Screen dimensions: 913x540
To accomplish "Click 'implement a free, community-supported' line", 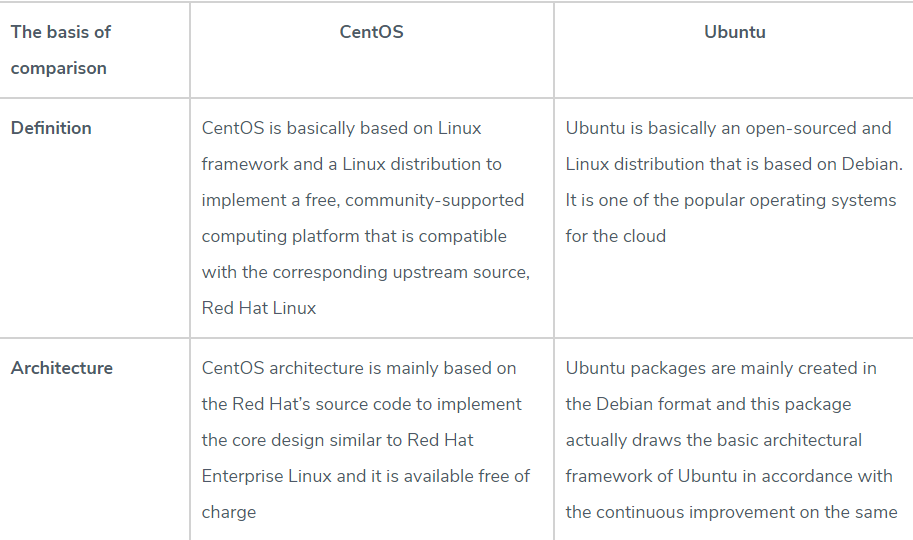I will (x=363, y=200).
